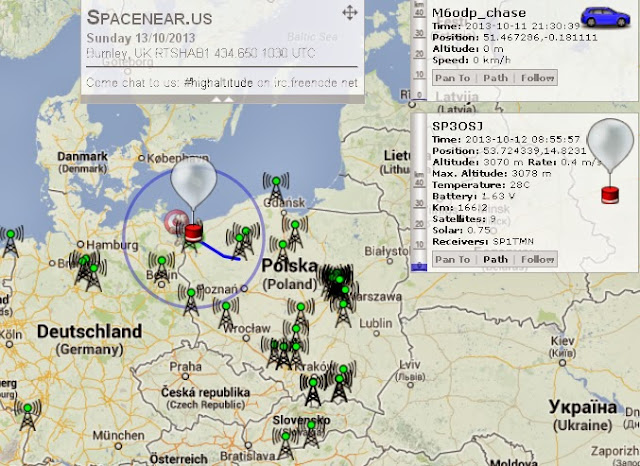This screenshot has width=640, height=466.
Task: Click the #highaltitude chat text
Action: point(218,83)
